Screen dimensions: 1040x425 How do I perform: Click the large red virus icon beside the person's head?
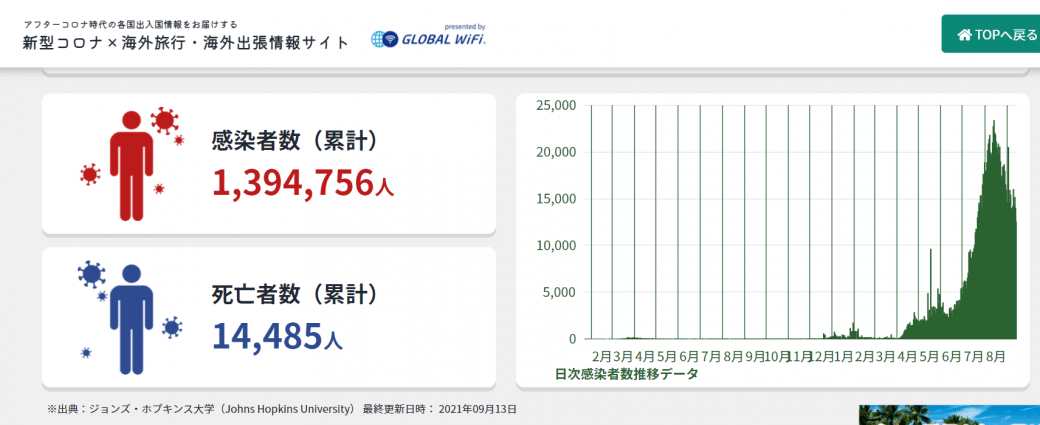click(x=164, y=121)
